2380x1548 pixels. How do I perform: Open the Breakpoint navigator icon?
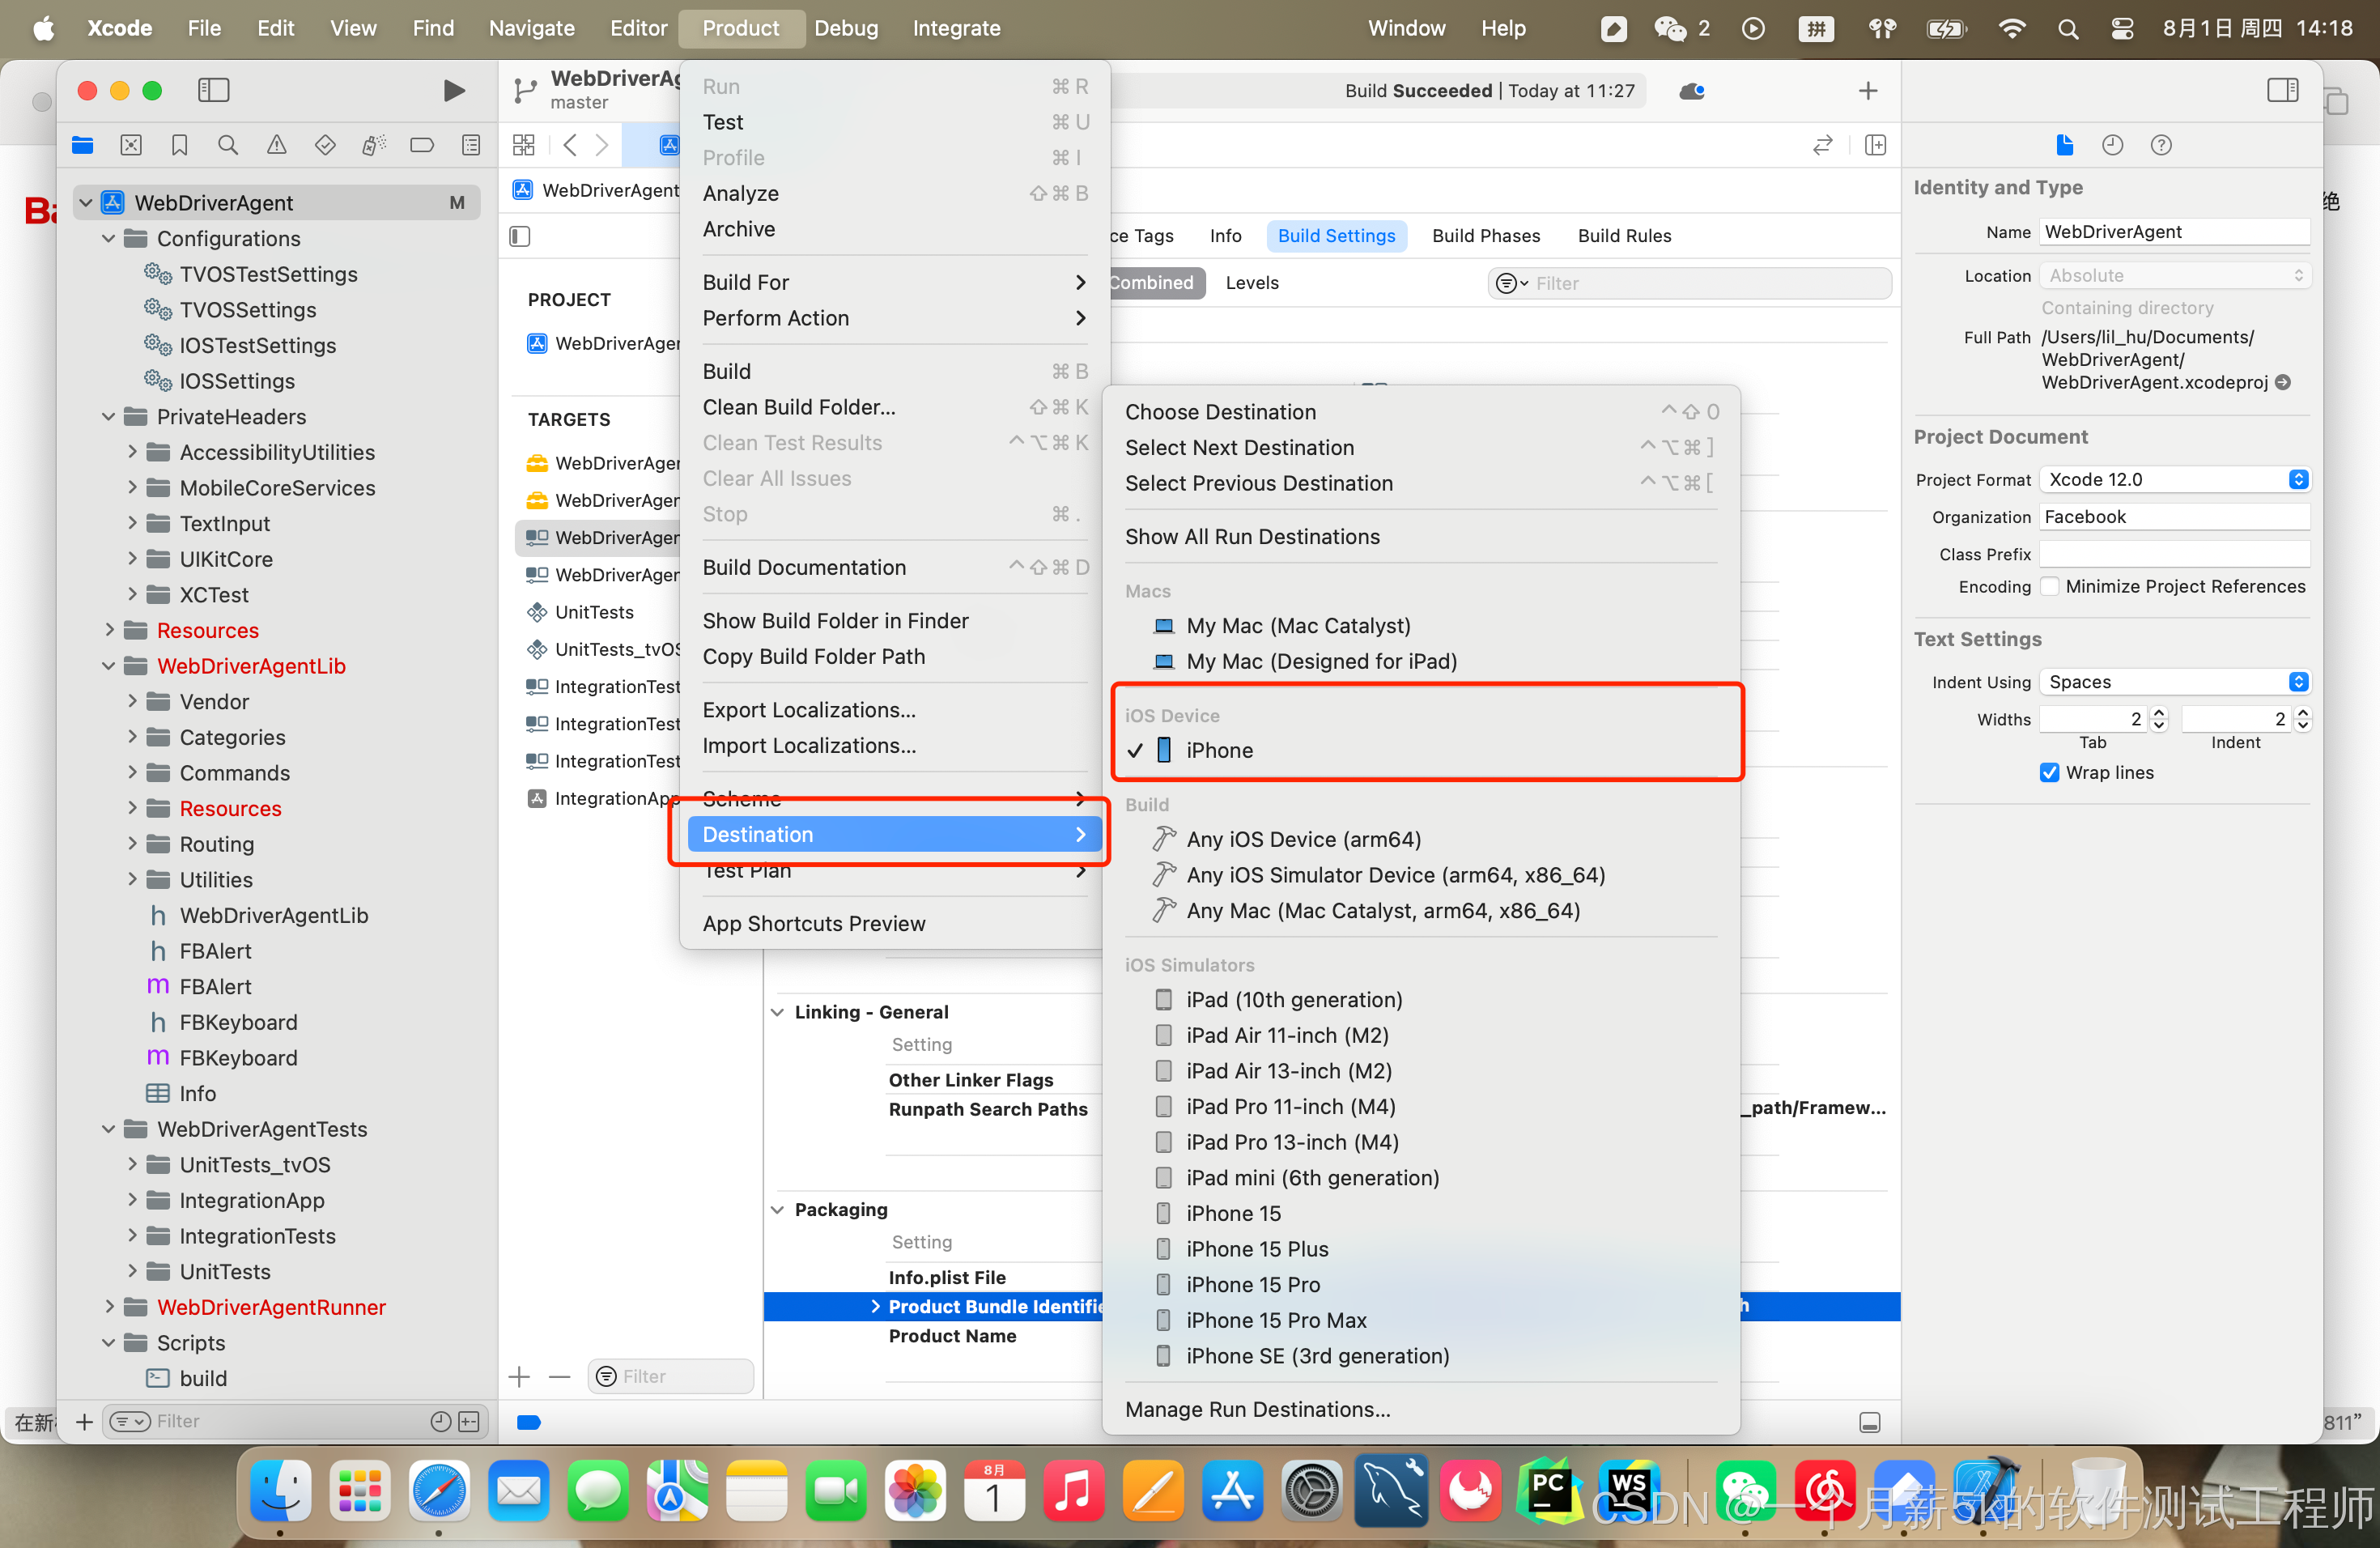[422, 145]
